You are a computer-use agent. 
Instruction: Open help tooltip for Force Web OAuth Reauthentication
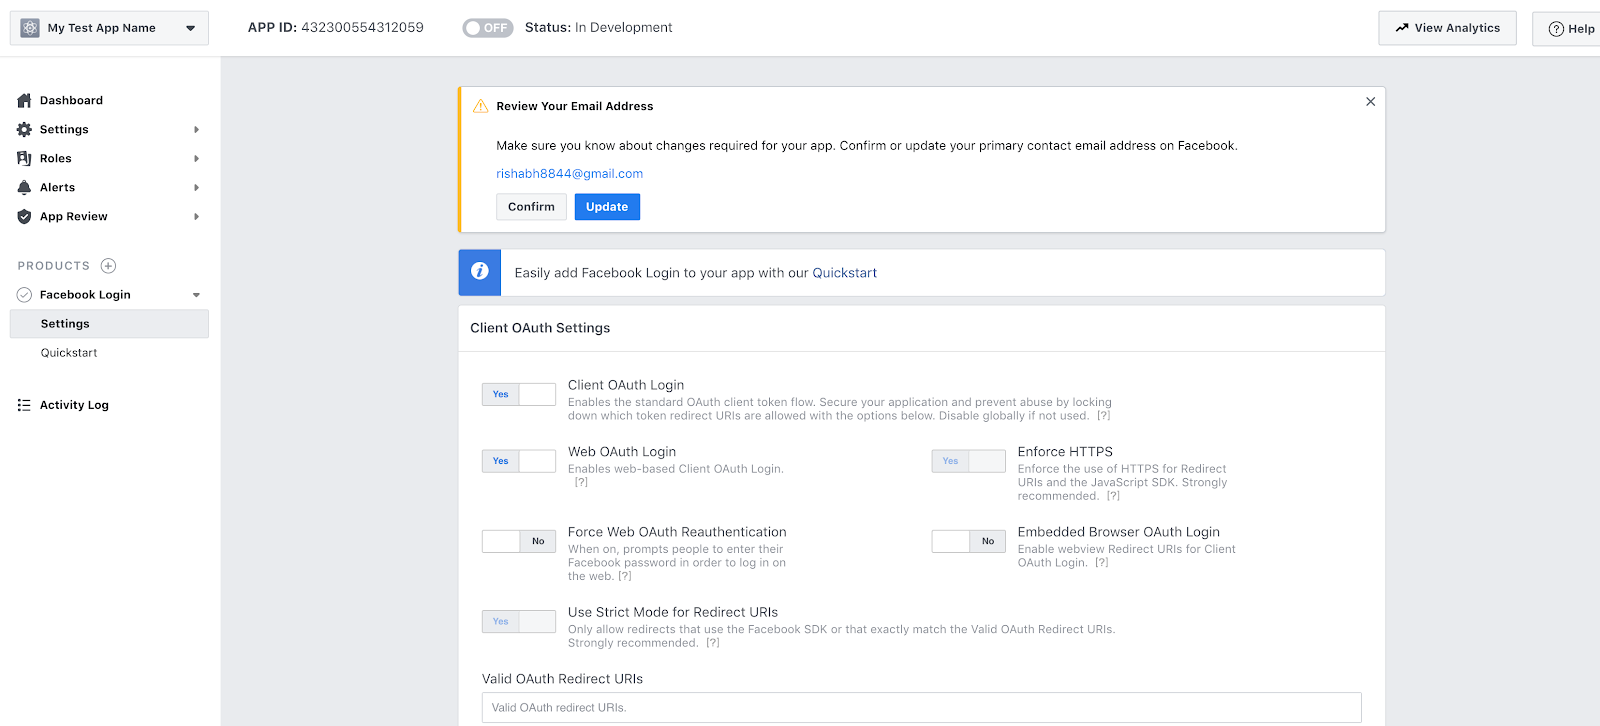pyautogui.click(x=625, y=576)
